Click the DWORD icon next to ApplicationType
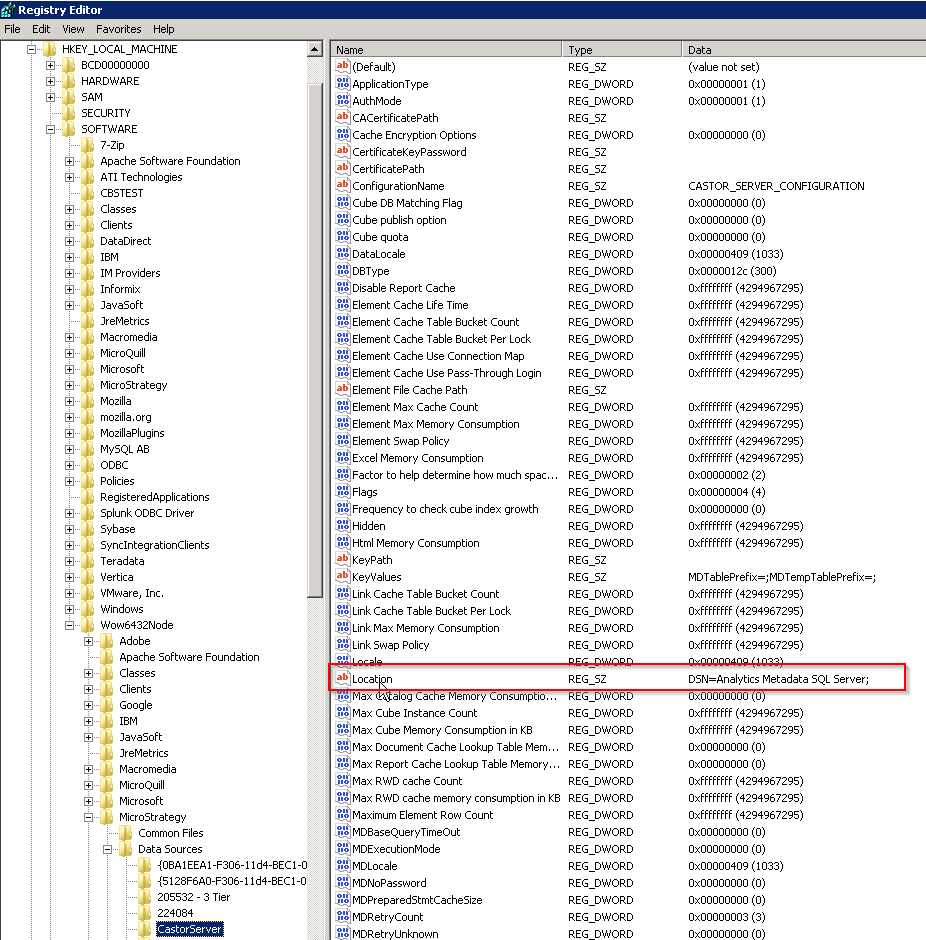 [x=342, y=84]
